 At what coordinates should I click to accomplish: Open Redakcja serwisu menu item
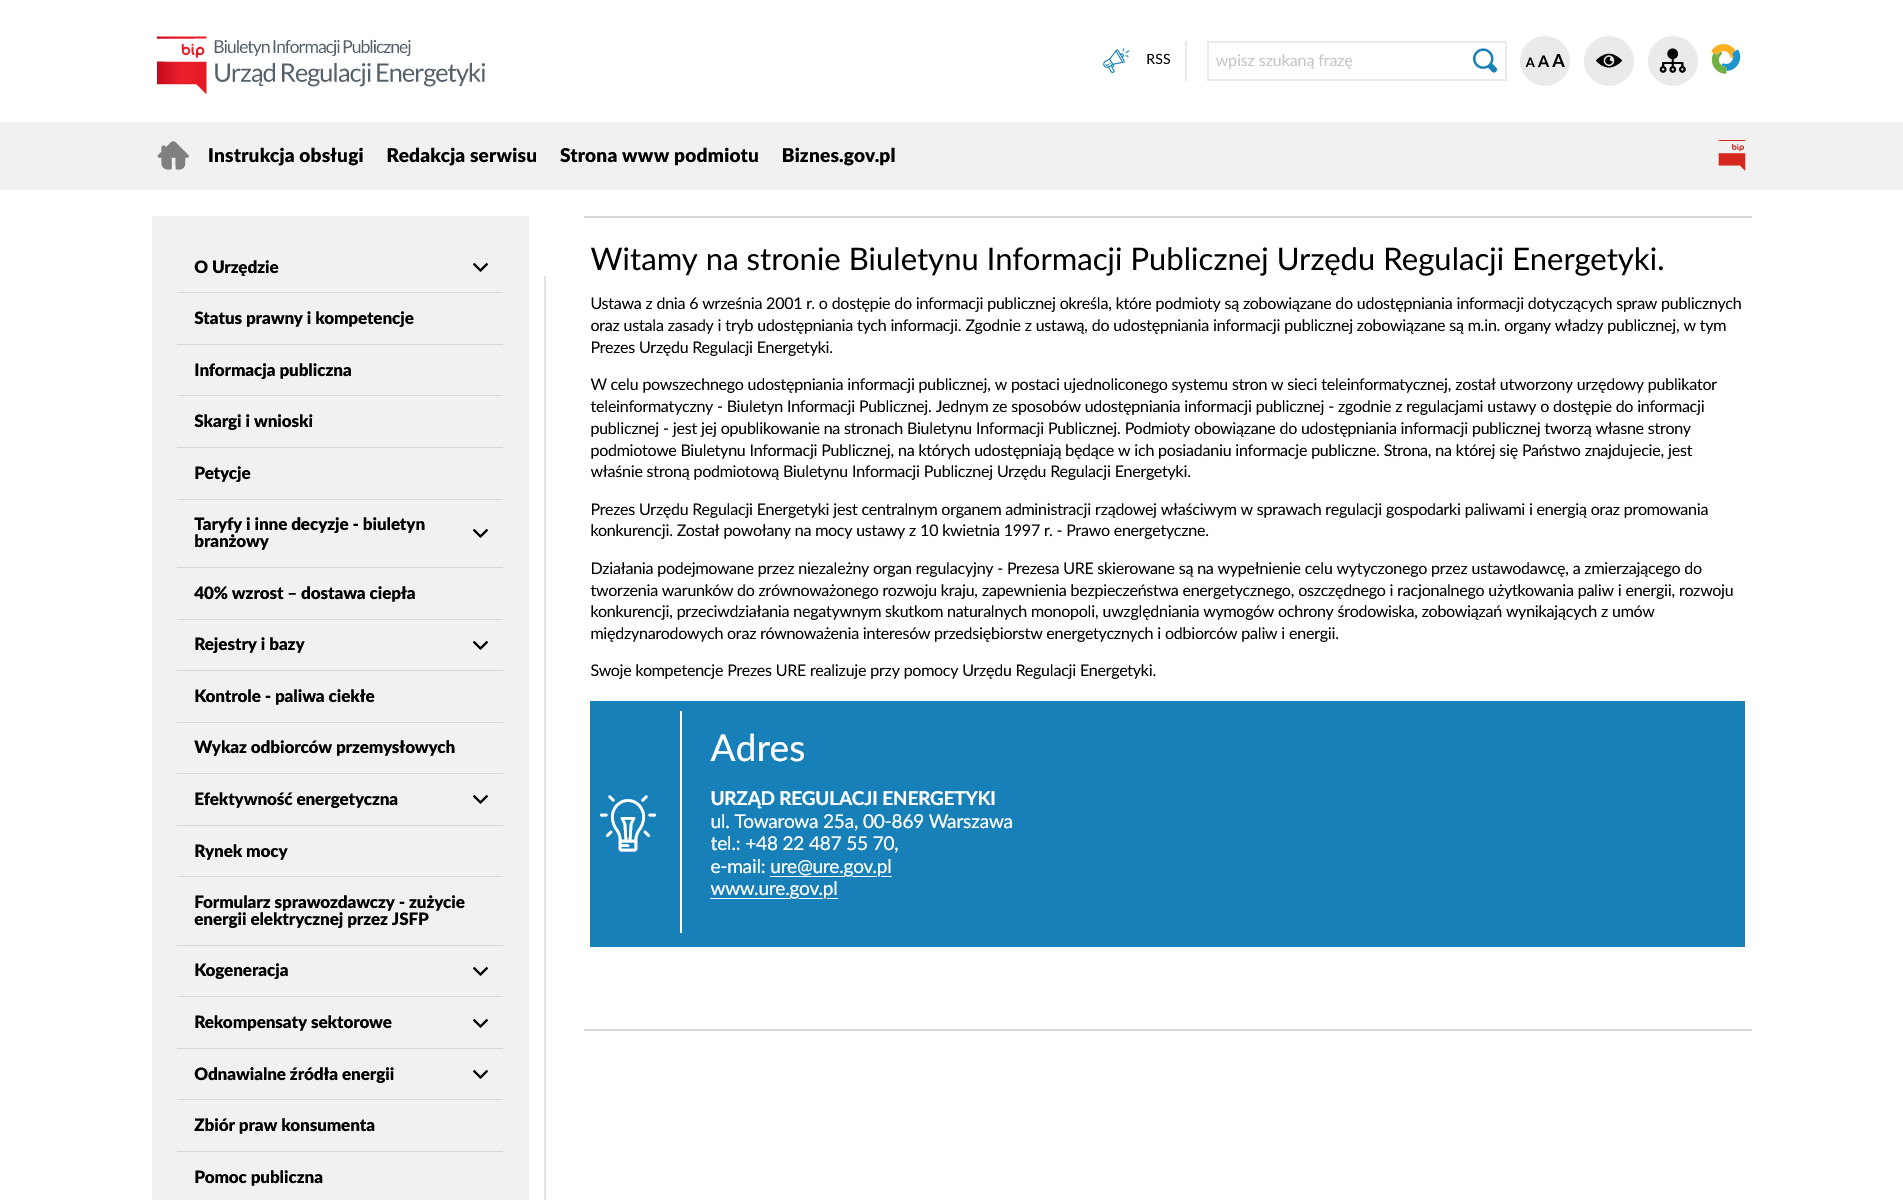click(461, 156)
